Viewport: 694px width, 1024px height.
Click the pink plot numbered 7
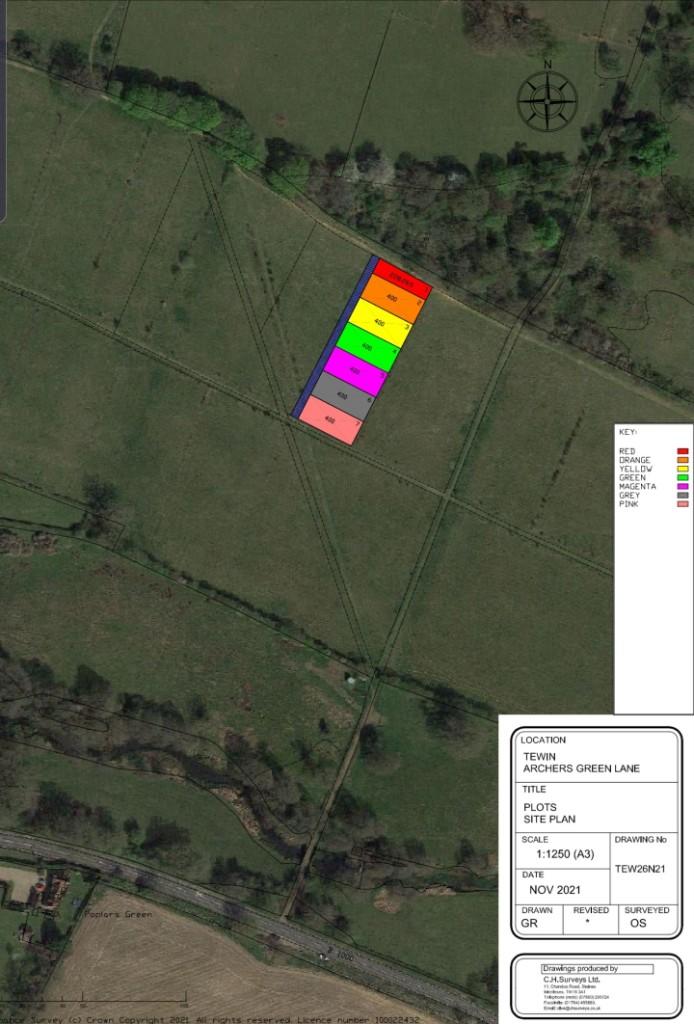[x=330, y=420]
